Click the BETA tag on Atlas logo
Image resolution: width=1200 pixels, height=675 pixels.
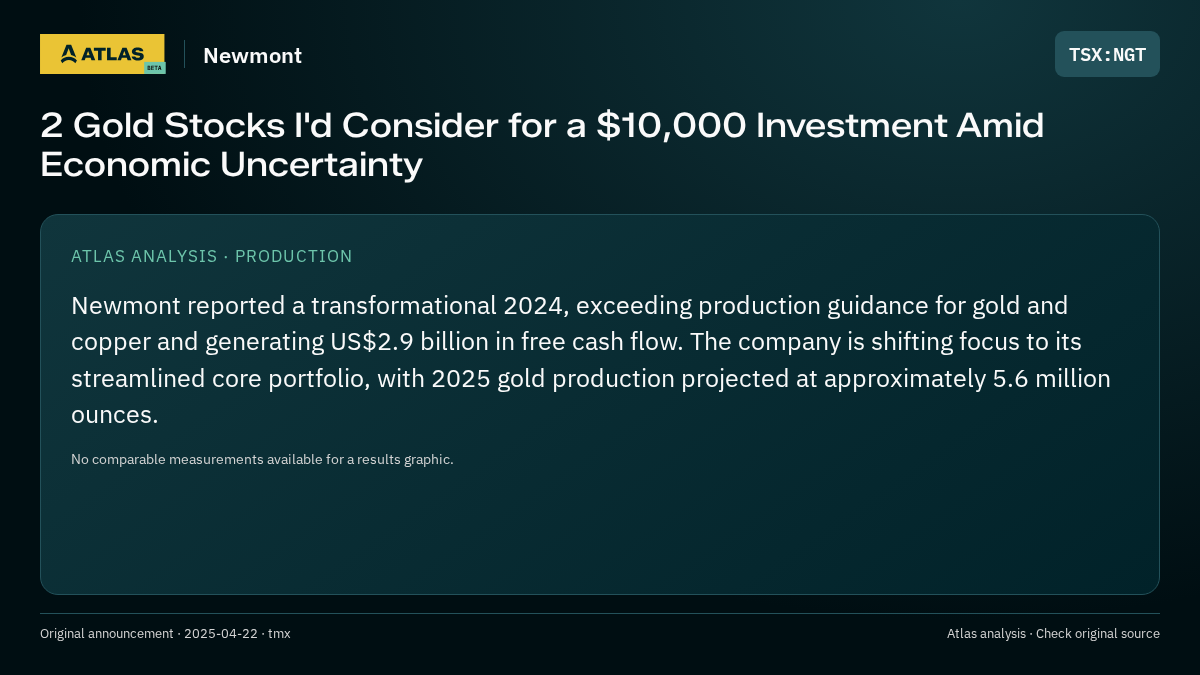tap(154, 67)
